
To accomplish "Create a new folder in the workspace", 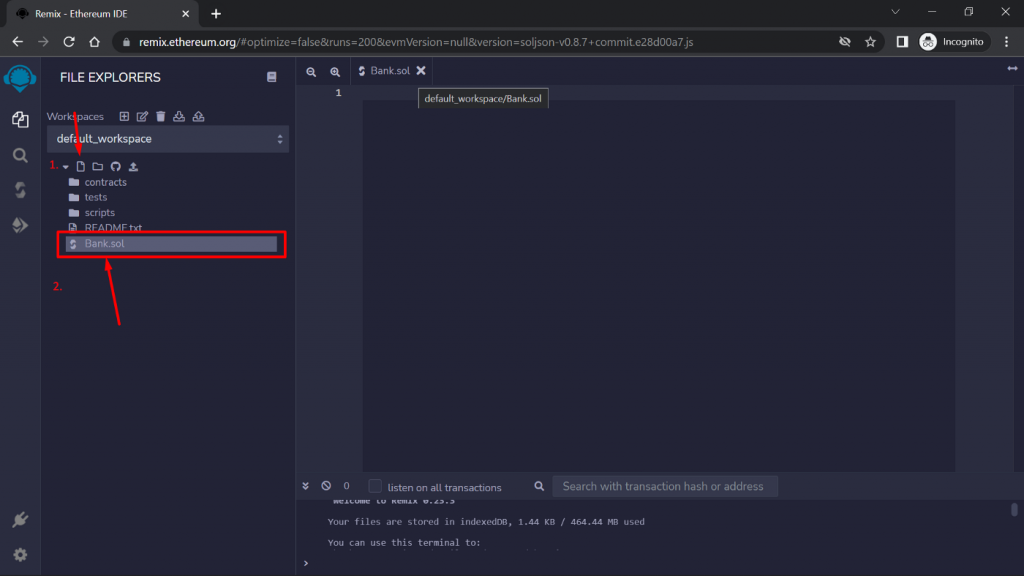I will 96,166.
